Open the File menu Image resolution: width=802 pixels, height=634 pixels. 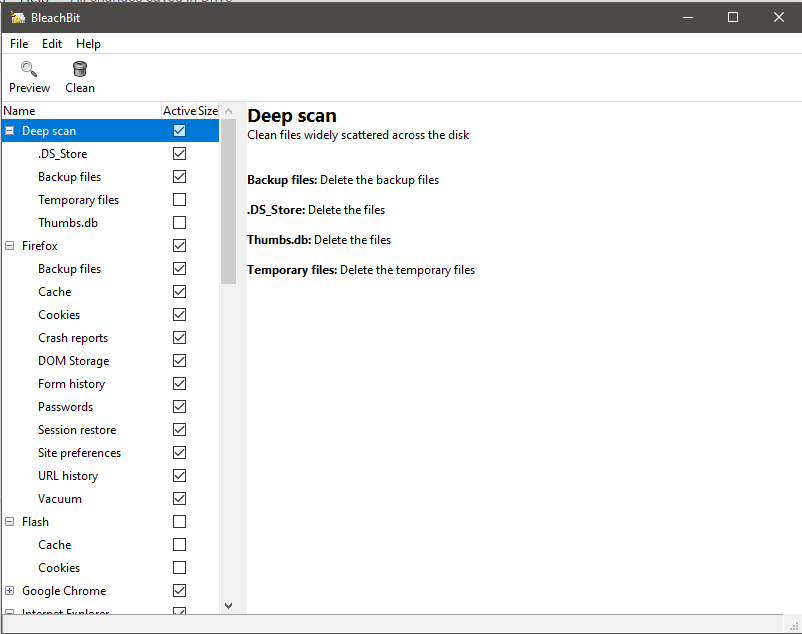19,44
